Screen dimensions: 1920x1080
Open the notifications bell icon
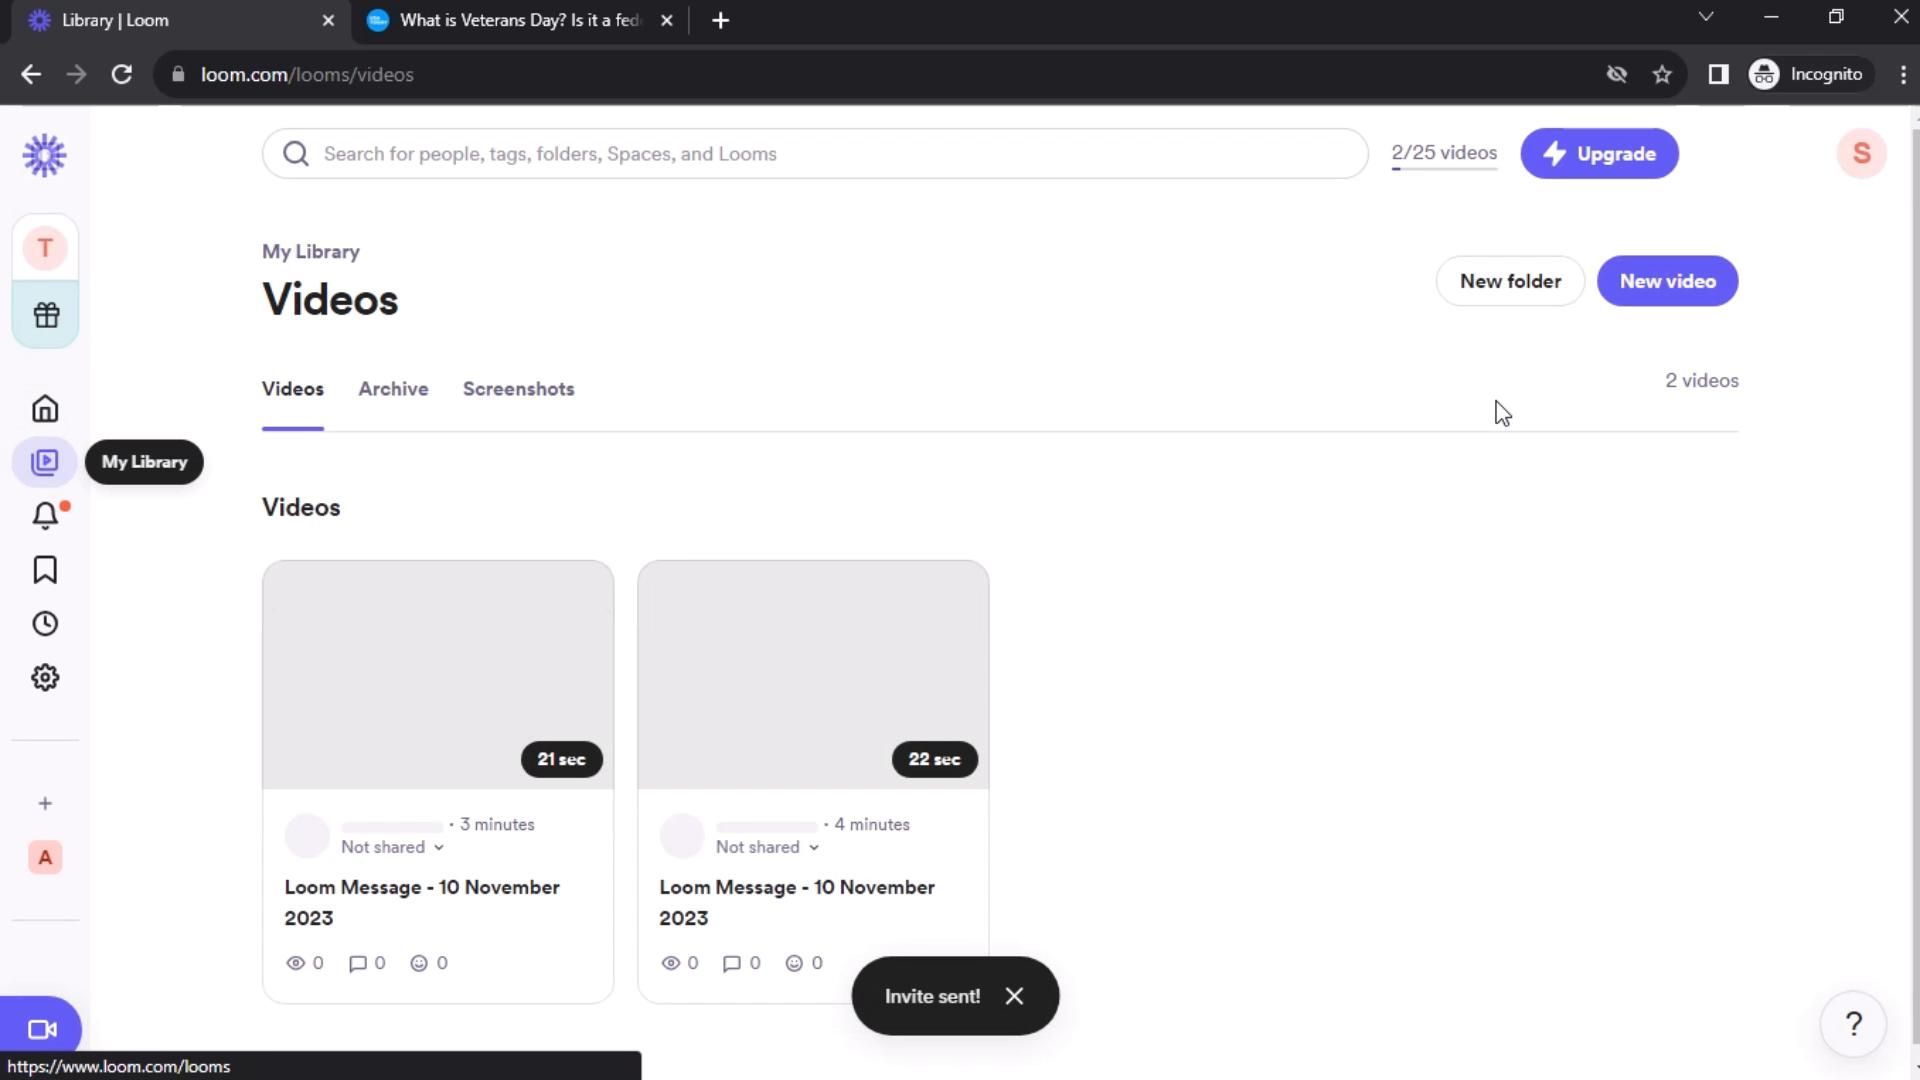tap(45, 516)
